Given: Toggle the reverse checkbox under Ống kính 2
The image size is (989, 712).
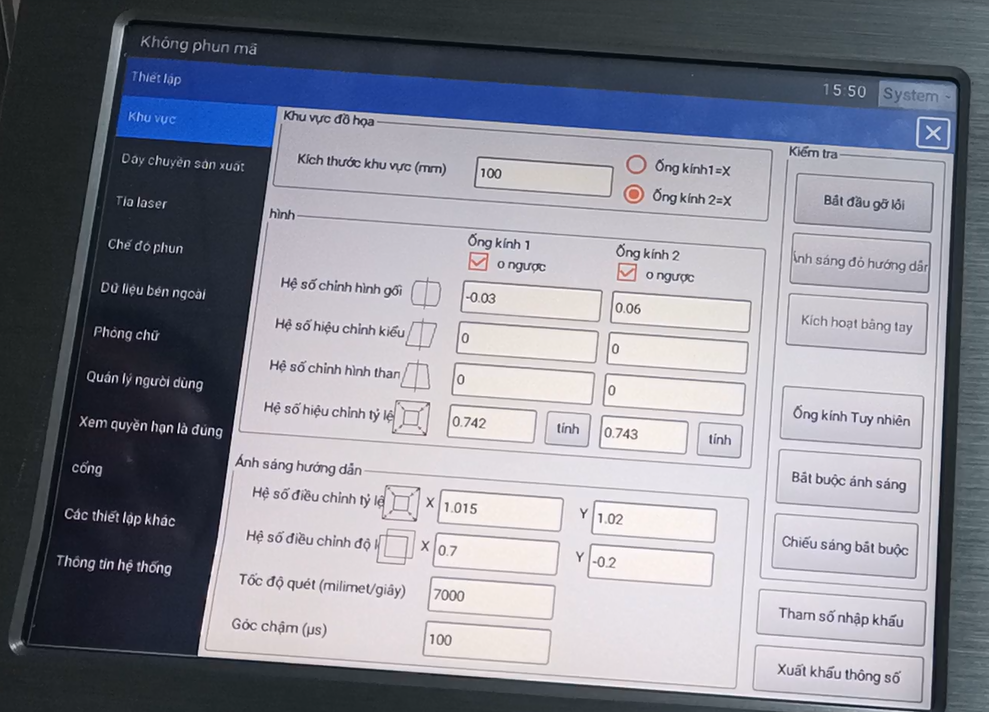Looking at the screenshot, I should 627,272.
